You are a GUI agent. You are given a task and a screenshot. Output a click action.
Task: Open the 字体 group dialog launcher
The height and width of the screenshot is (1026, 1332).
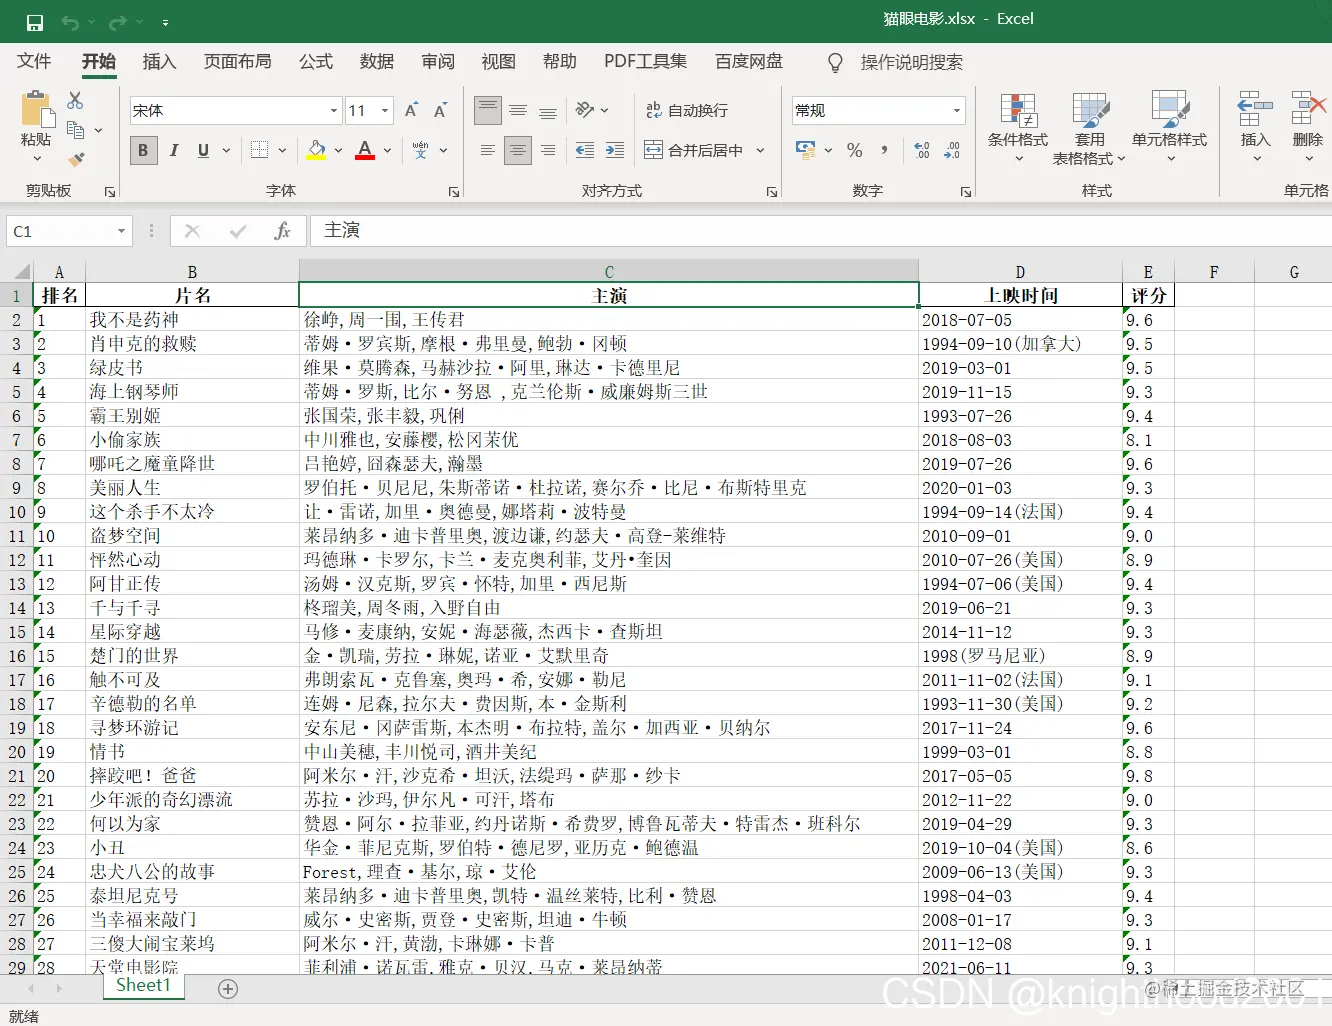tap(453, 191)
